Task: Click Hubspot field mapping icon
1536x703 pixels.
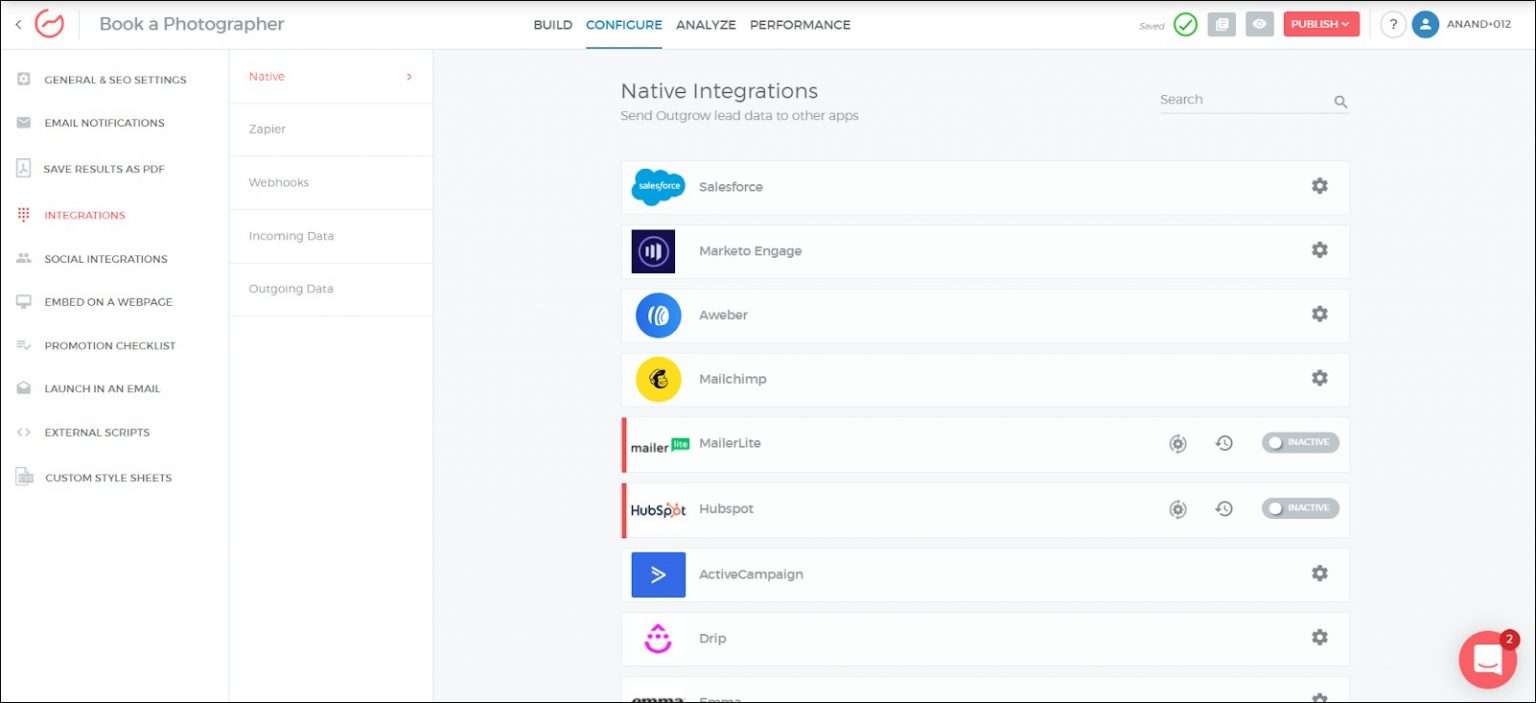Action: (1178, 509)
